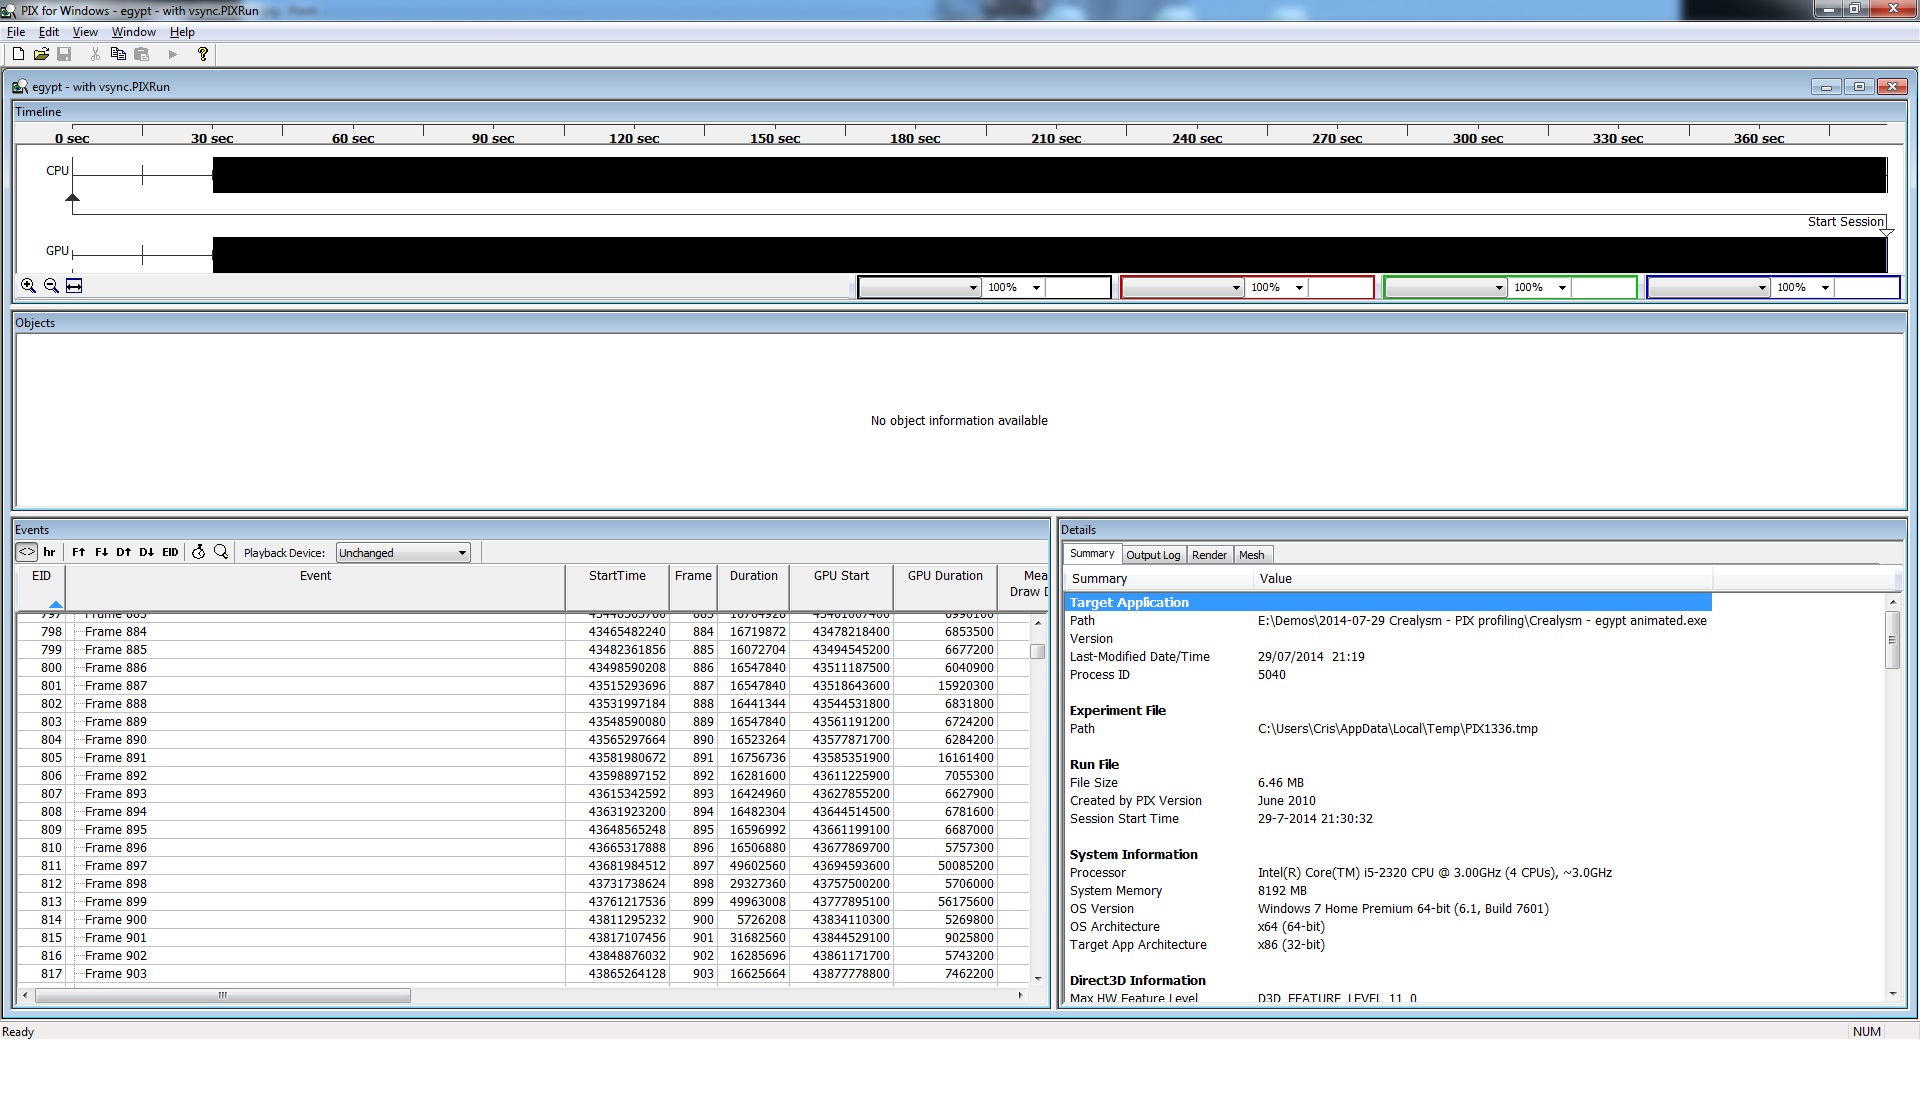Click the New Experiment toolbar icon
The width and height of the screenshot is (1920, 1095).
tap(18, 54)
